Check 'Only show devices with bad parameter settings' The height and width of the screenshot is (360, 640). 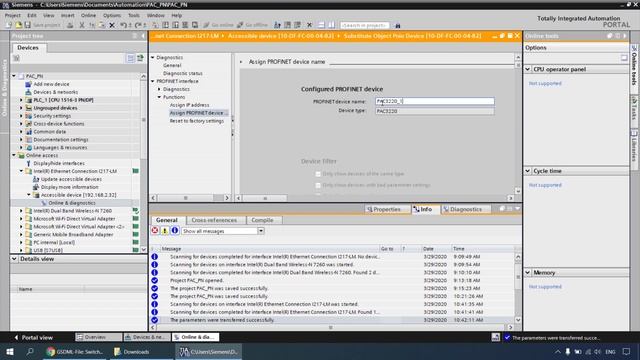coord(318,185)
